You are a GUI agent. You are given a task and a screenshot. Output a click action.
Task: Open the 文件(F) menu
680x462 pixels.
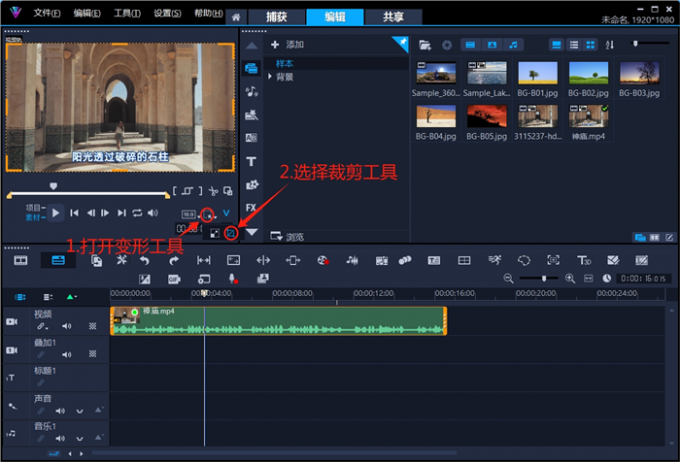[46, 13]
